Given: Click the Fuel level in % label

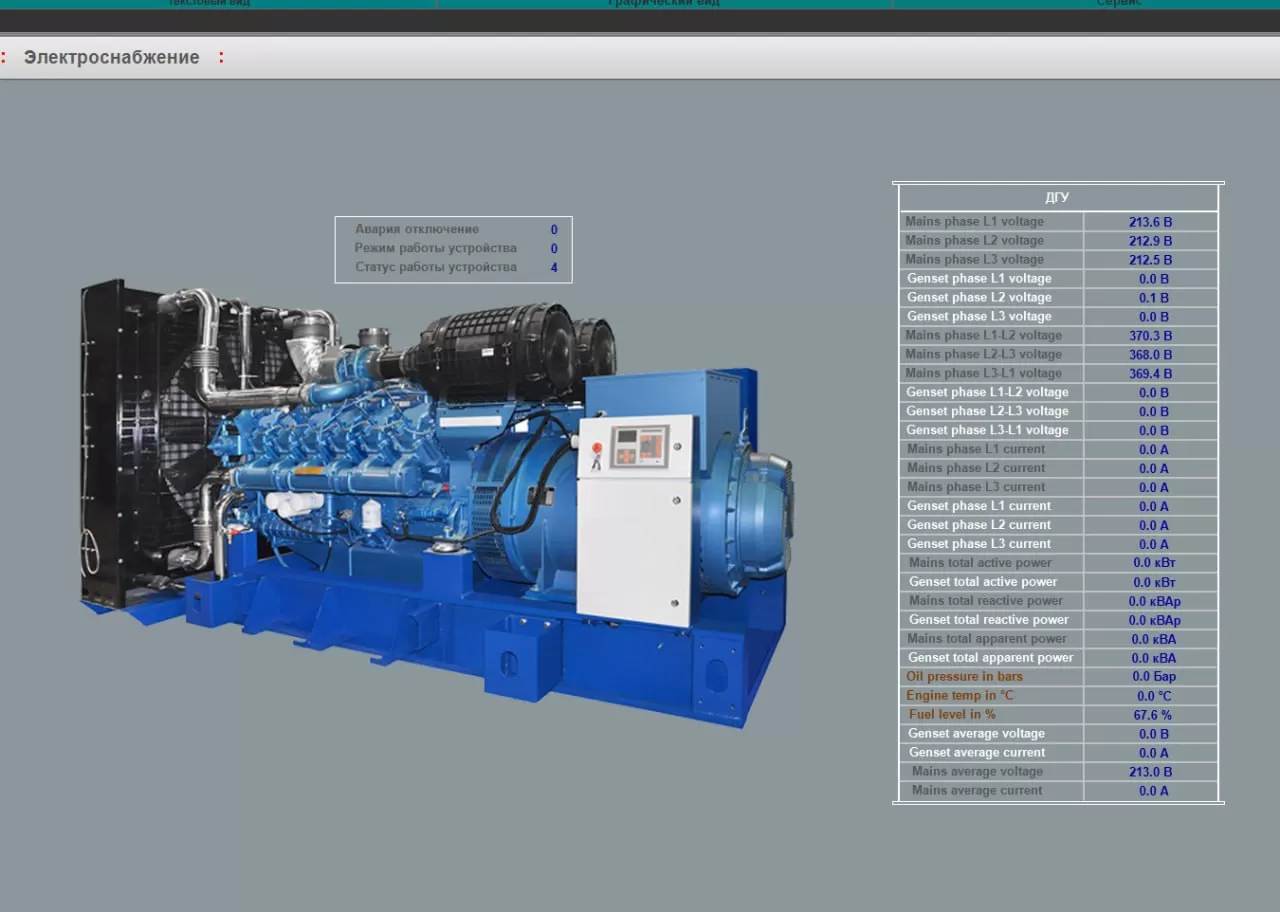Looking at the screenshot, I should tap(952, 714).
